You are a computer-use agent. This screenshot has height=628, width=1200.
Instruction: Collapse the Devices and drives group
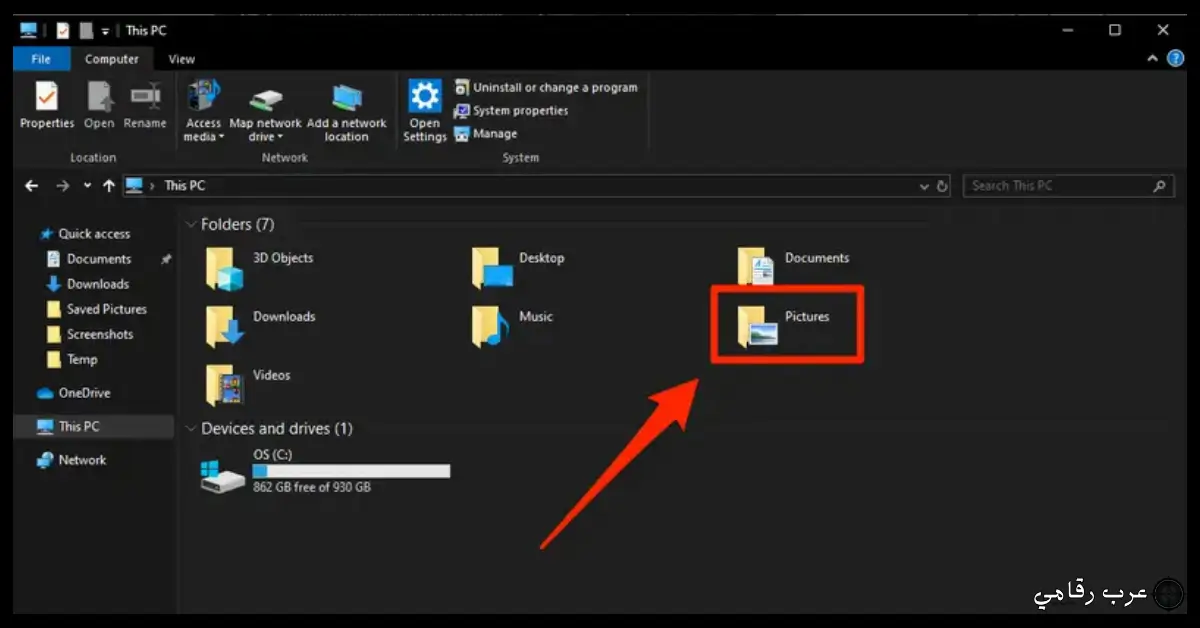(x=191, y=429)
